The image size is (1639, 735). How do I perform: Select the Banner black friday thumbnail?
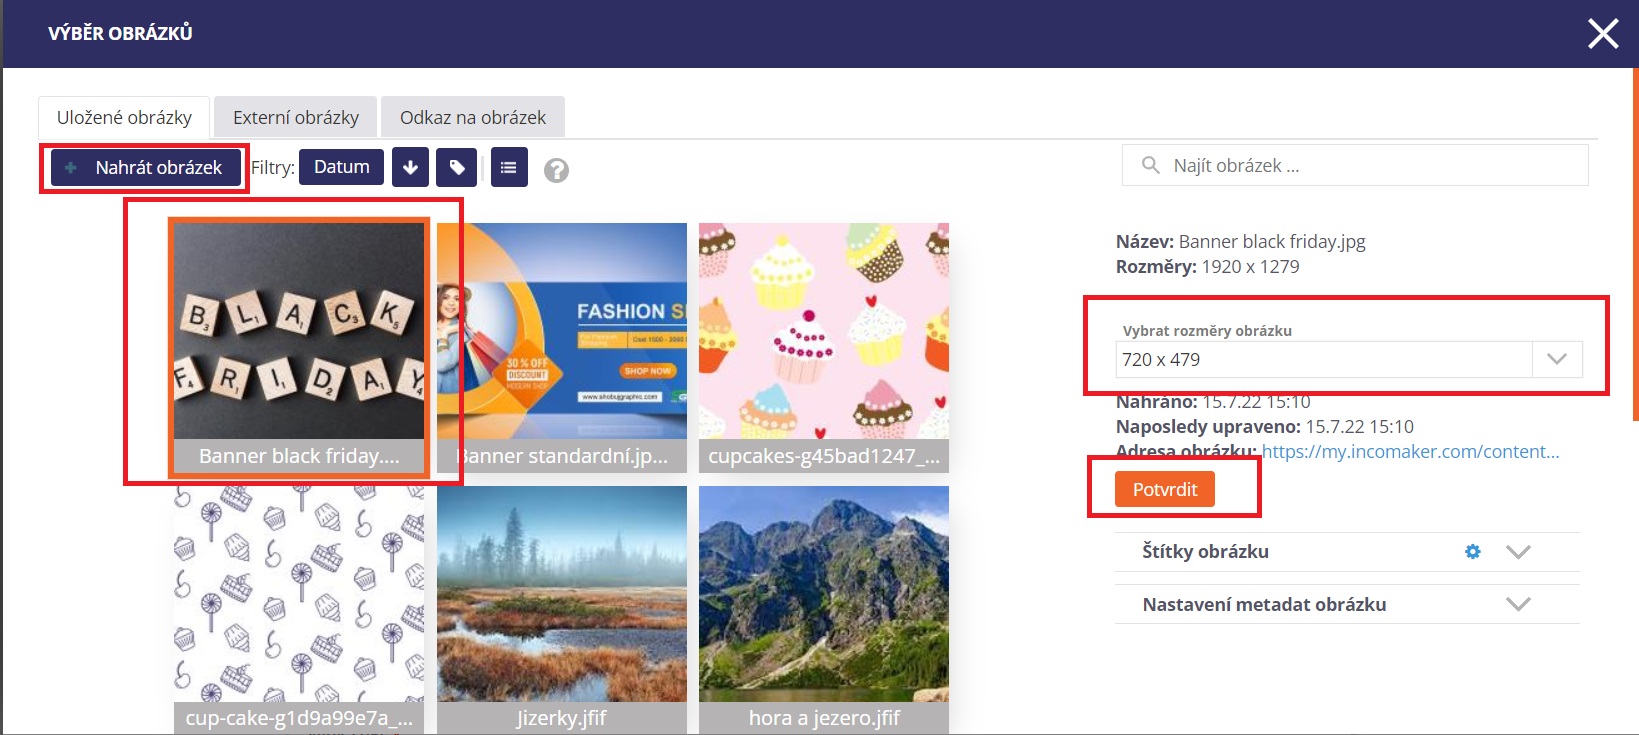point(299,346)
